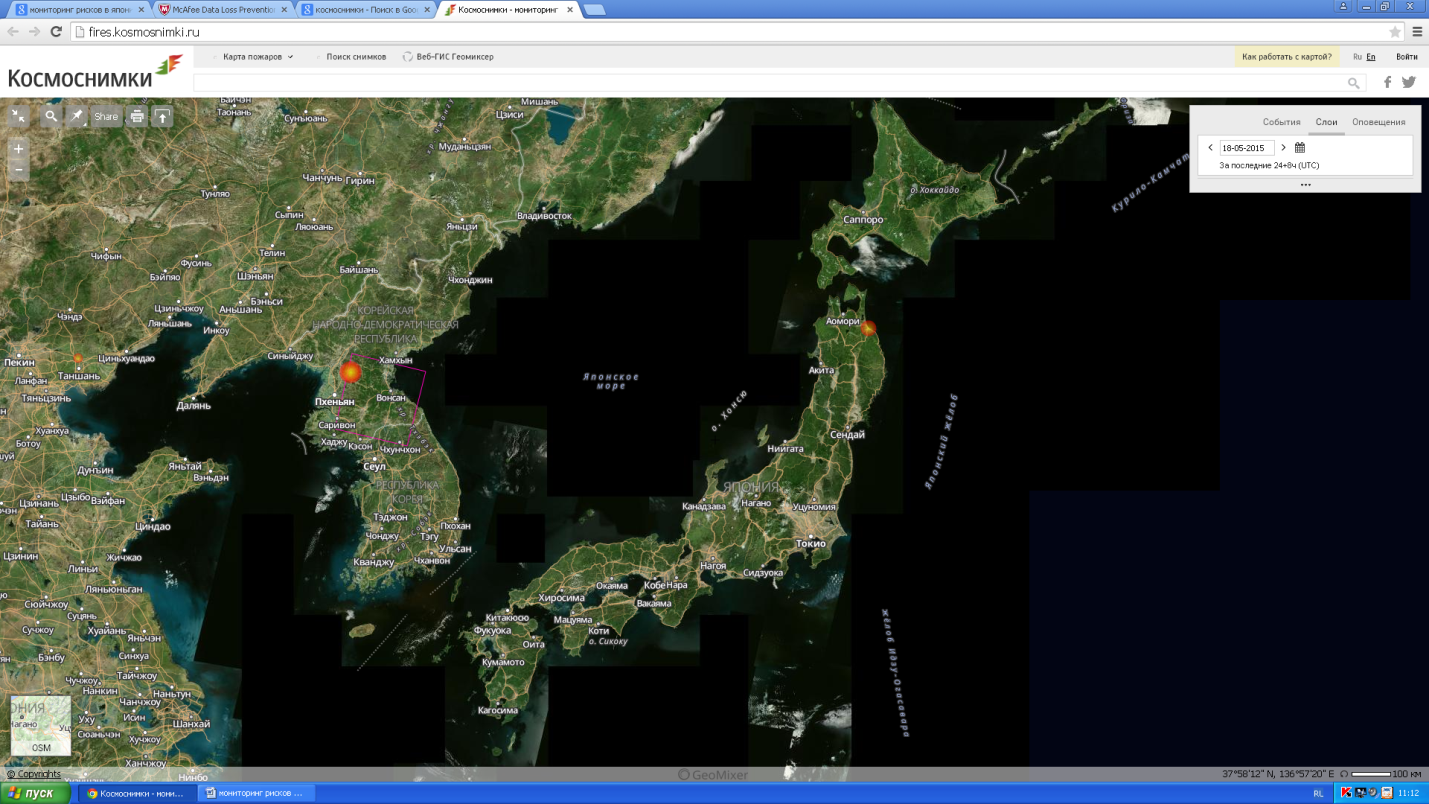Click the Саппоро city label
The height and width of the screenshot is (804, 1429).
863,219
